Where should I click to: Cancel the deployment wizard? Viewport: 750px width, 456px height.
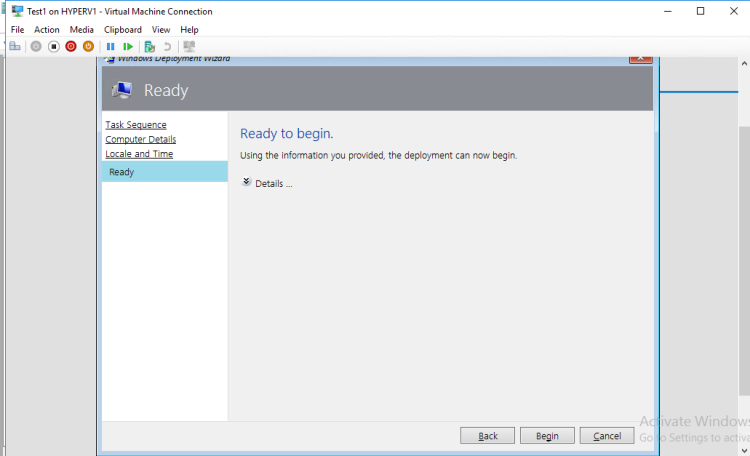point(607,436)
